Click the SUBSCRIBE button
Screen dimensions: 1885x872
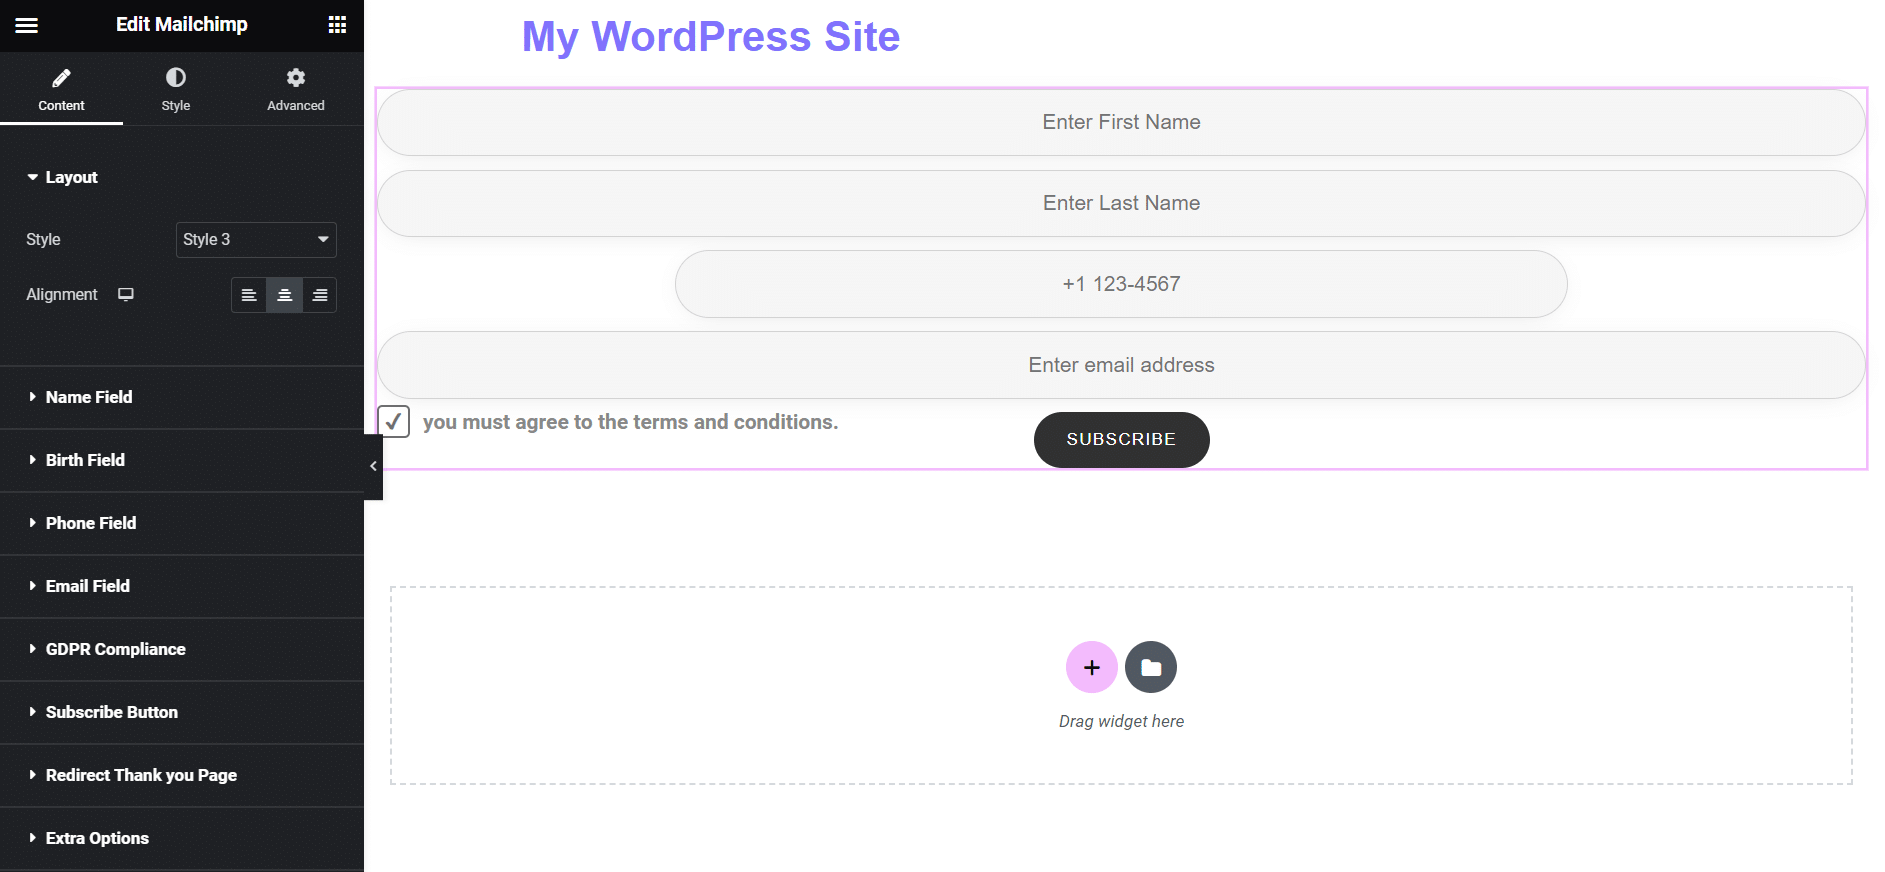click(x=1122, y=440)
